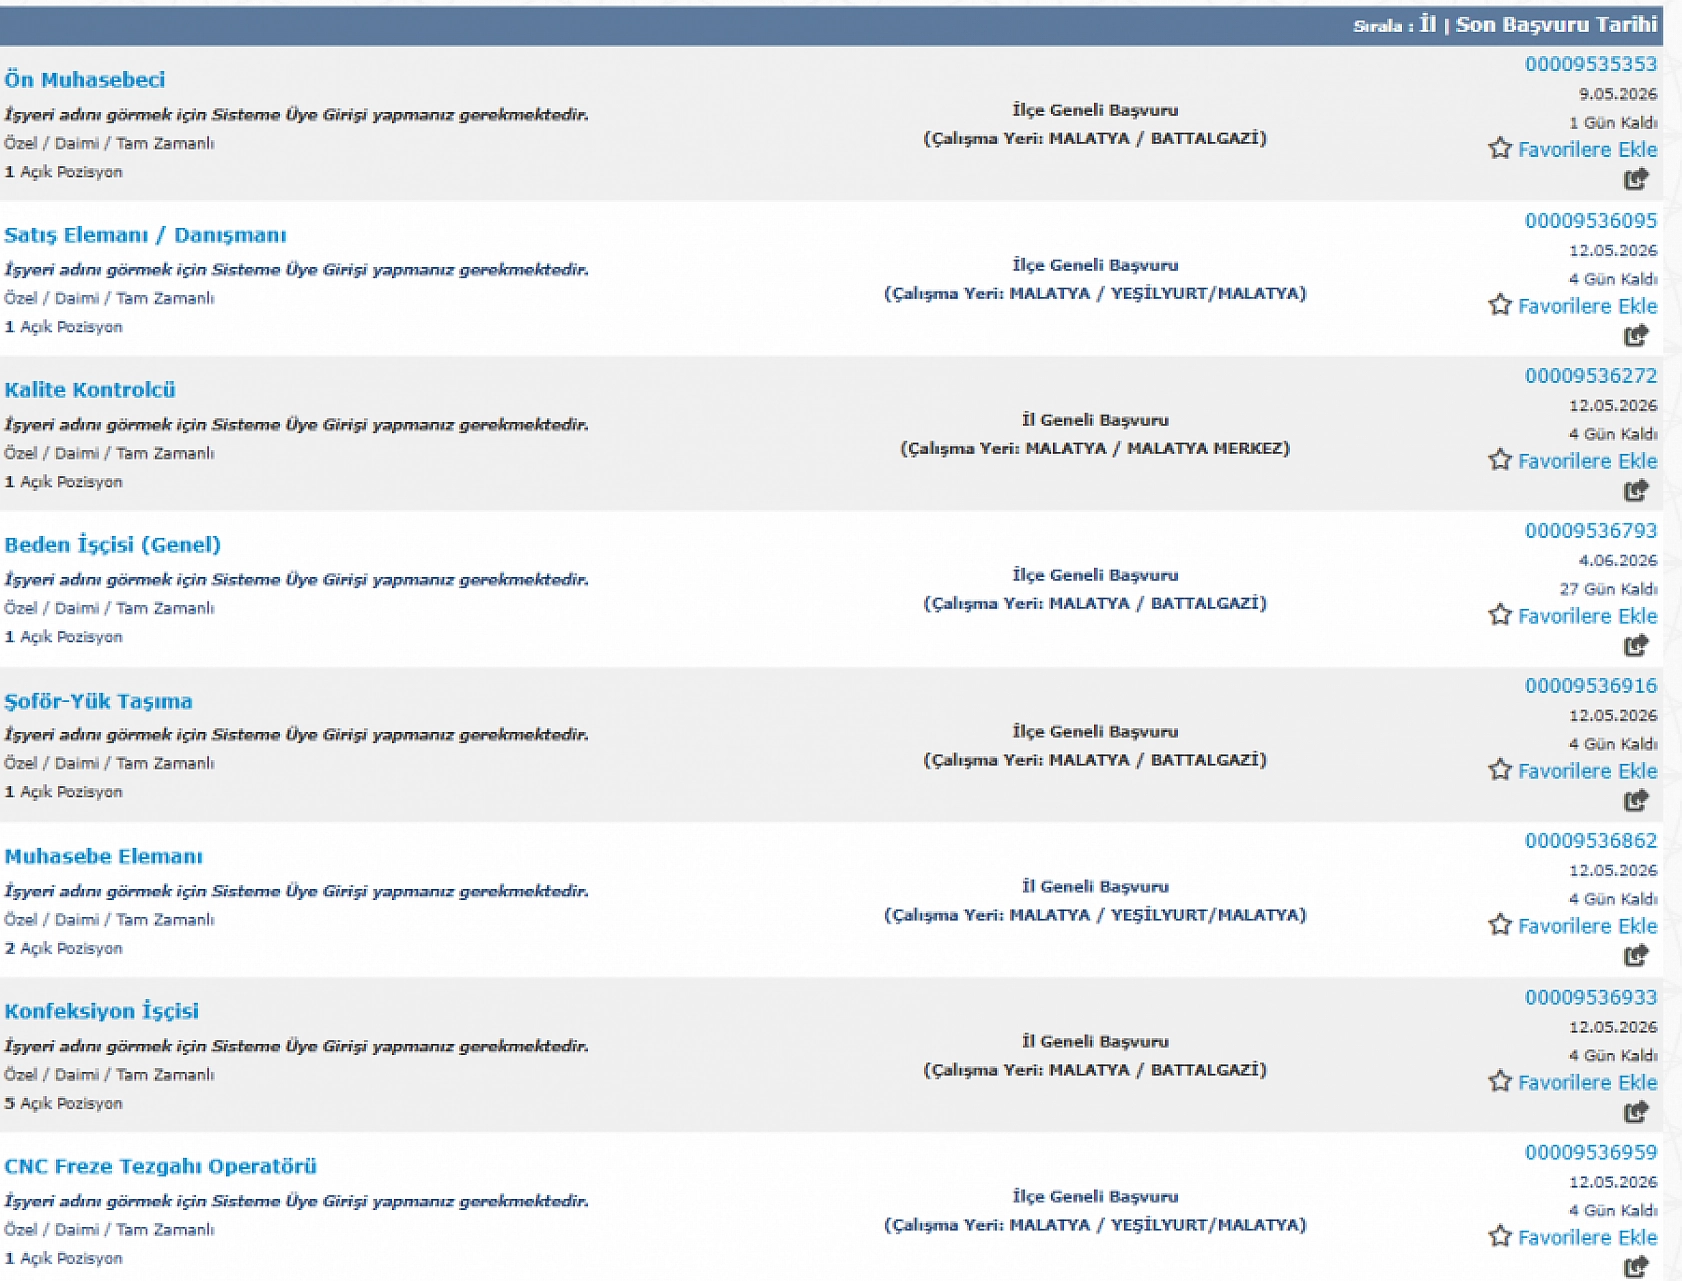Click the favorite star for Kalite Kontrolcü listing

(1499, 460)
